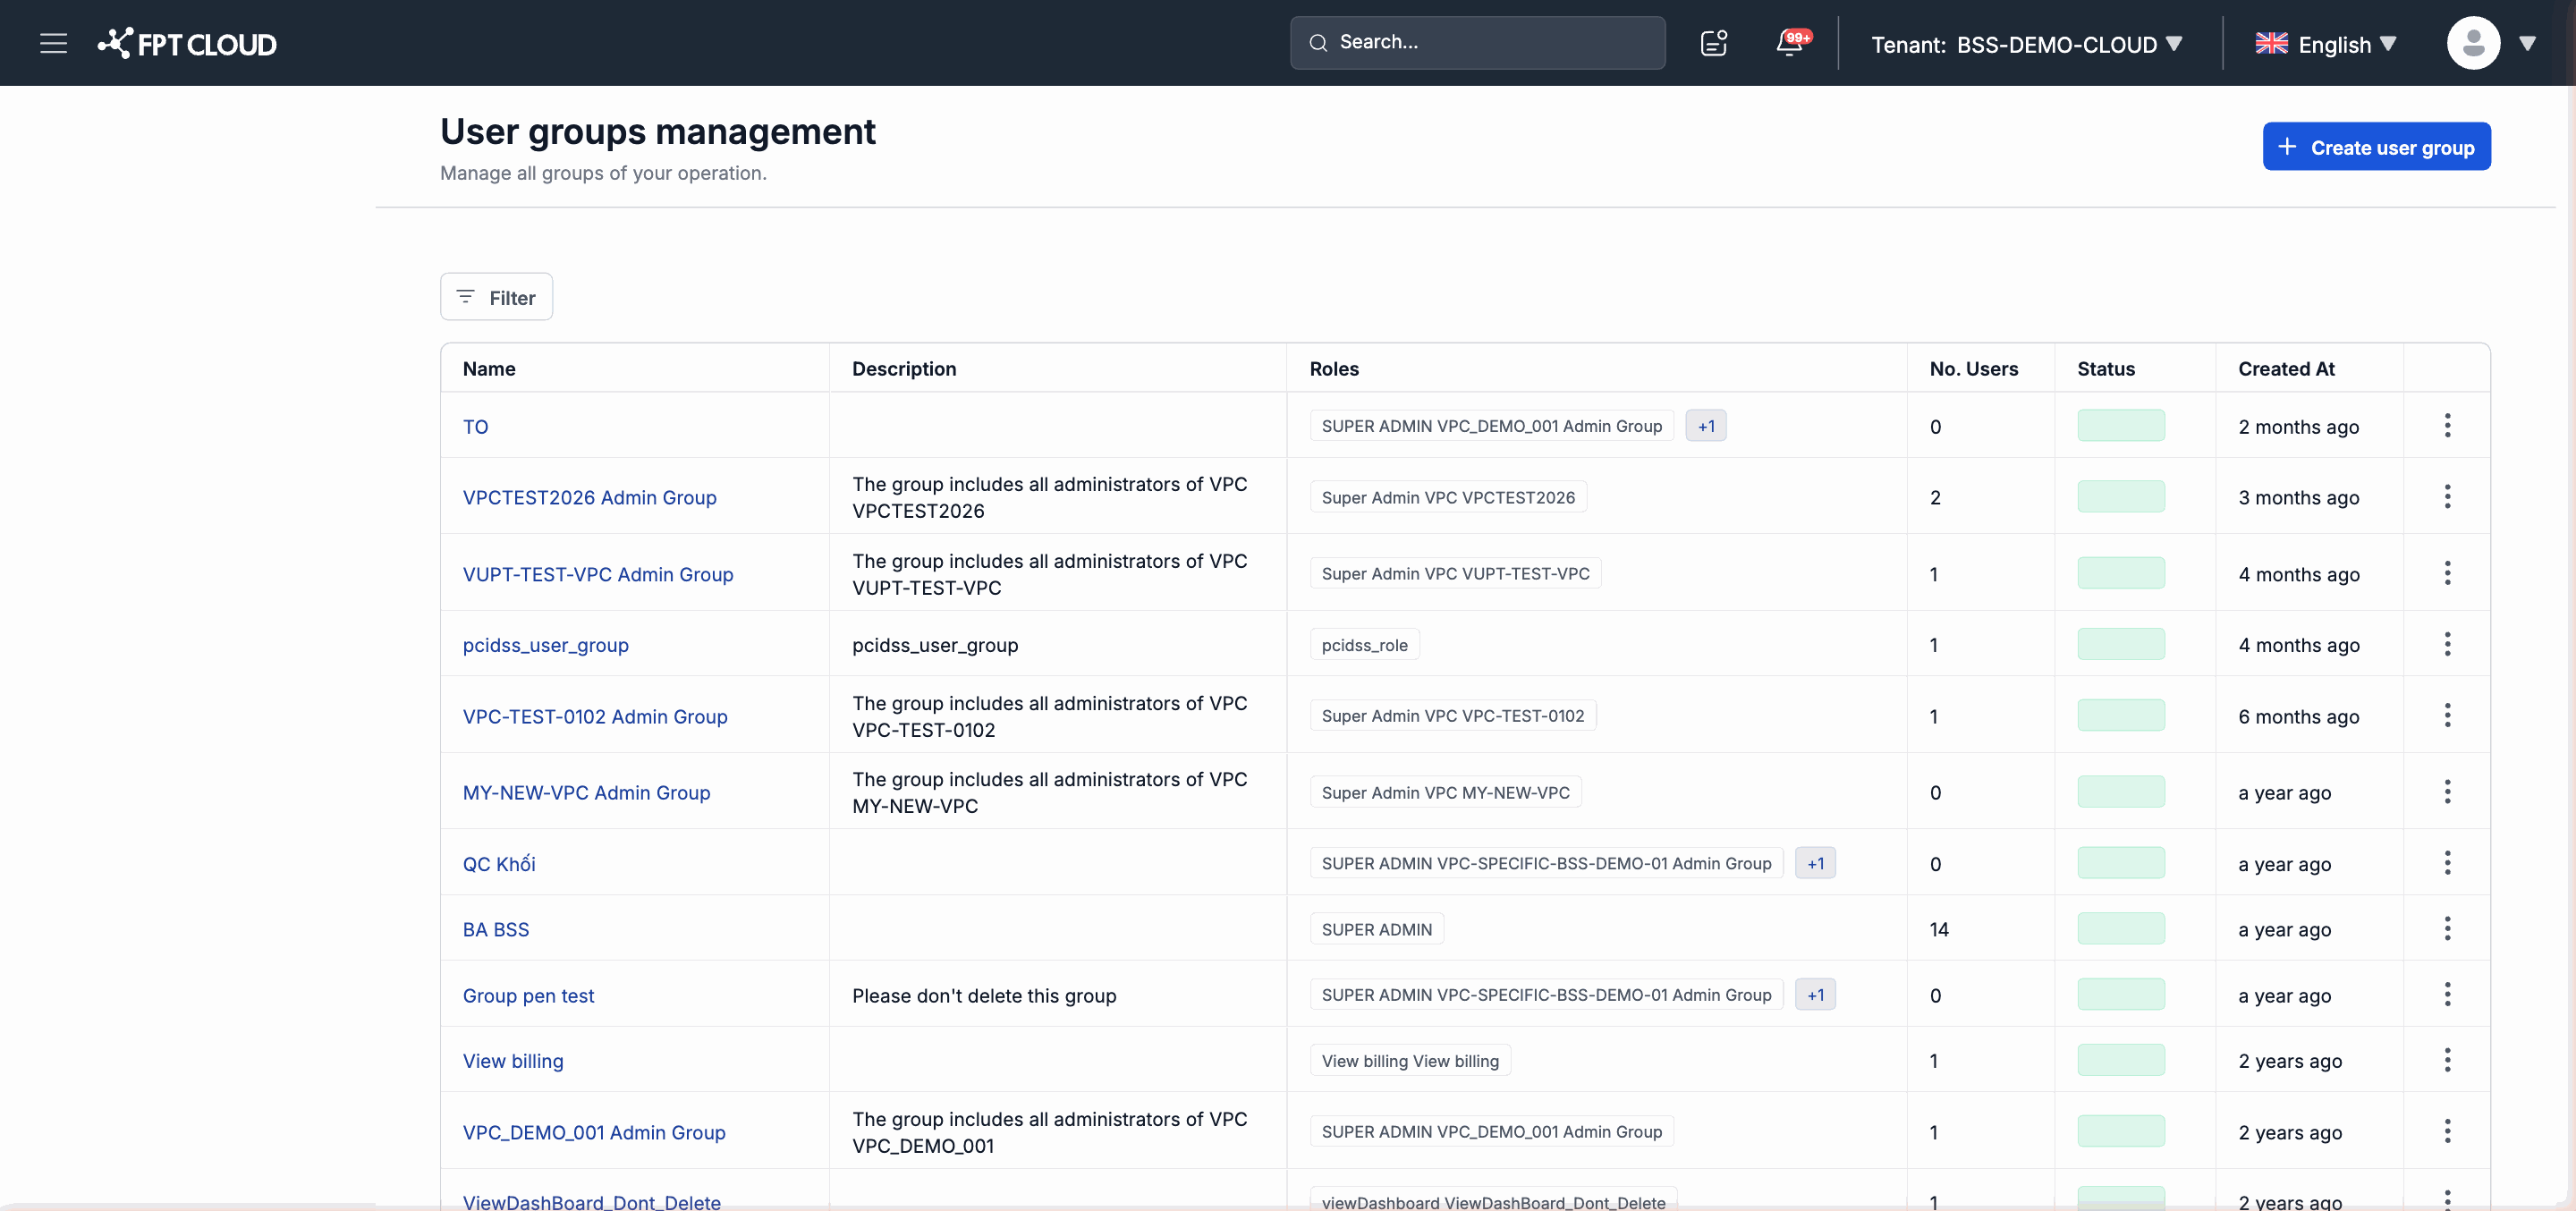Expand the user account dropdown arrow

[x=2527, y=43]
